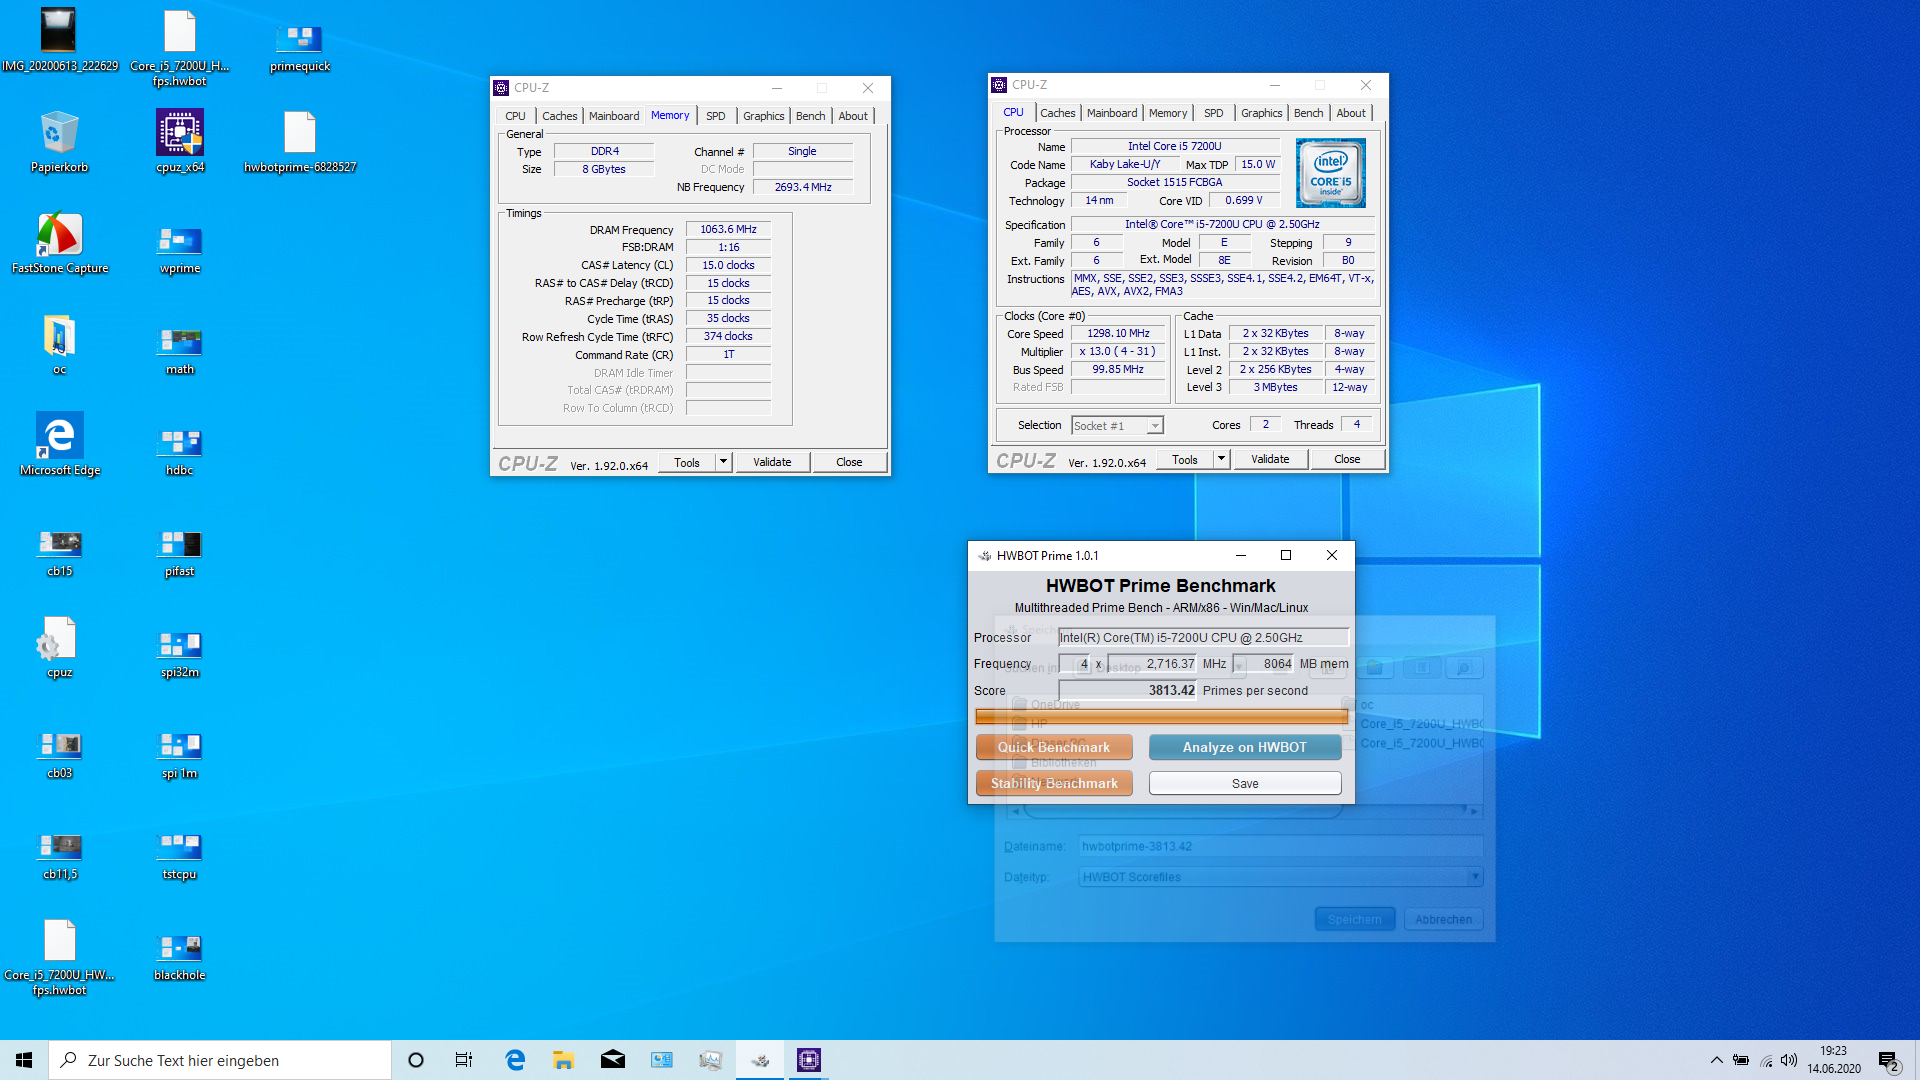Launch Microsoft Edge desktop shortcut
Image resolution: width=1920 pixels, height=1080 pixels.
click(59, 445)
